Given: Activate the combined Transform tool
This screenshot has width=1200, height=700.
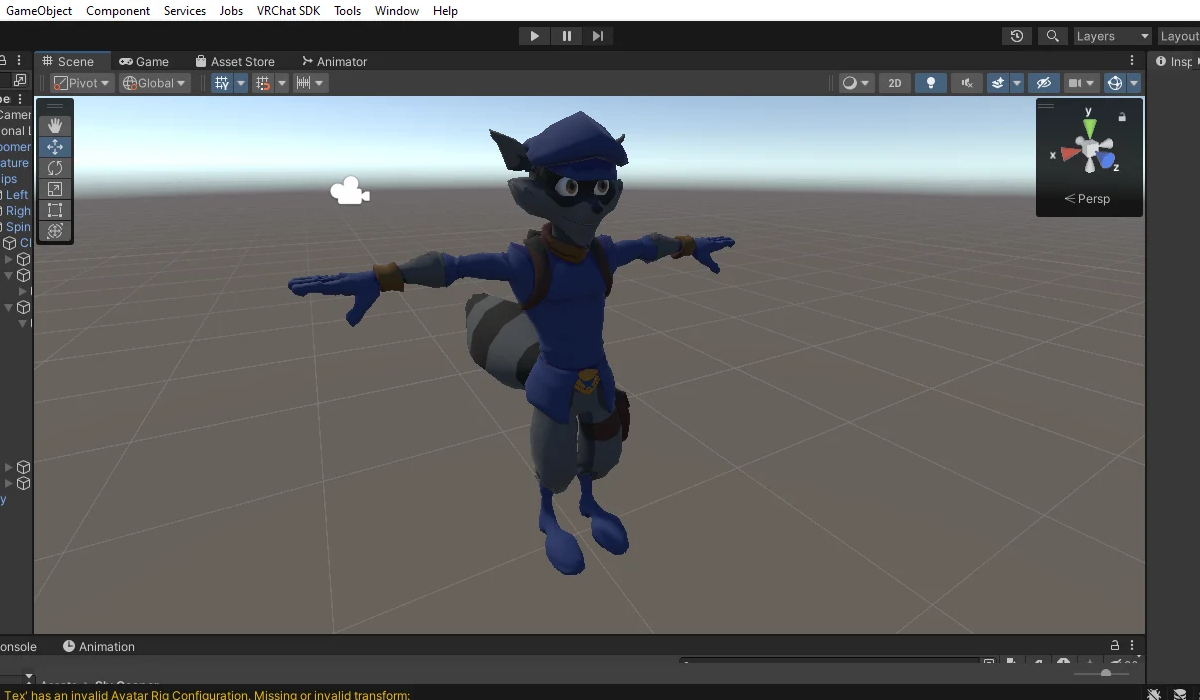Looking at the screenshot, I should pos(55,232).
